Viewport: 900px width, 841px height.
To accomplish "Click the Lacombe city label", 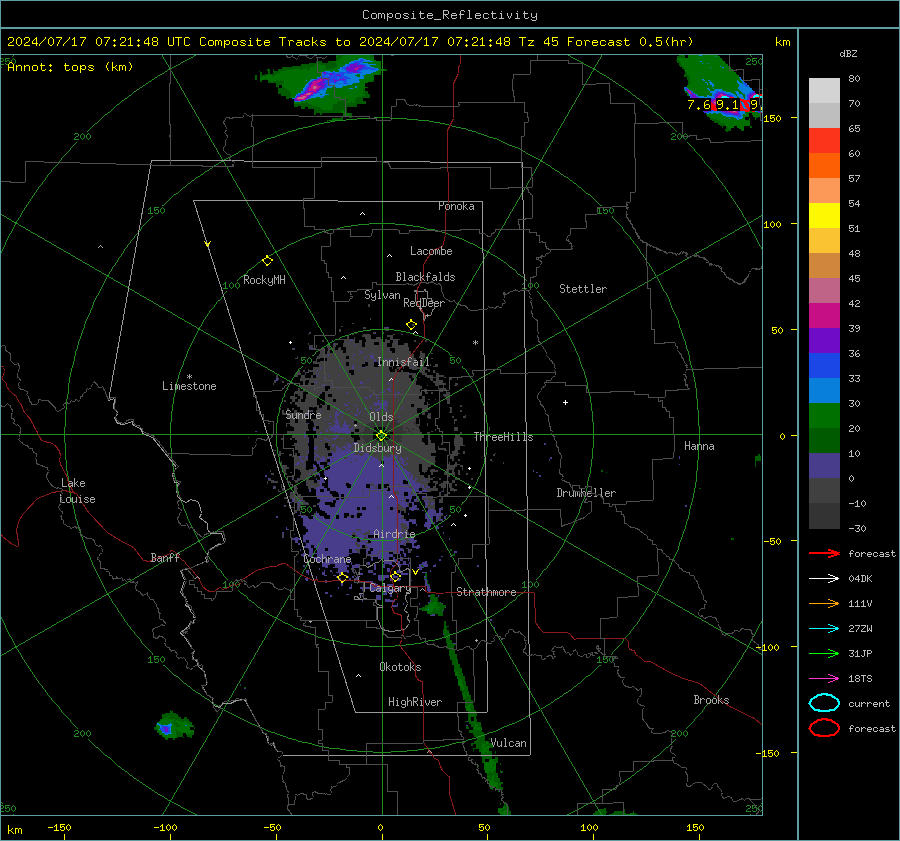I will coord(431,251).
